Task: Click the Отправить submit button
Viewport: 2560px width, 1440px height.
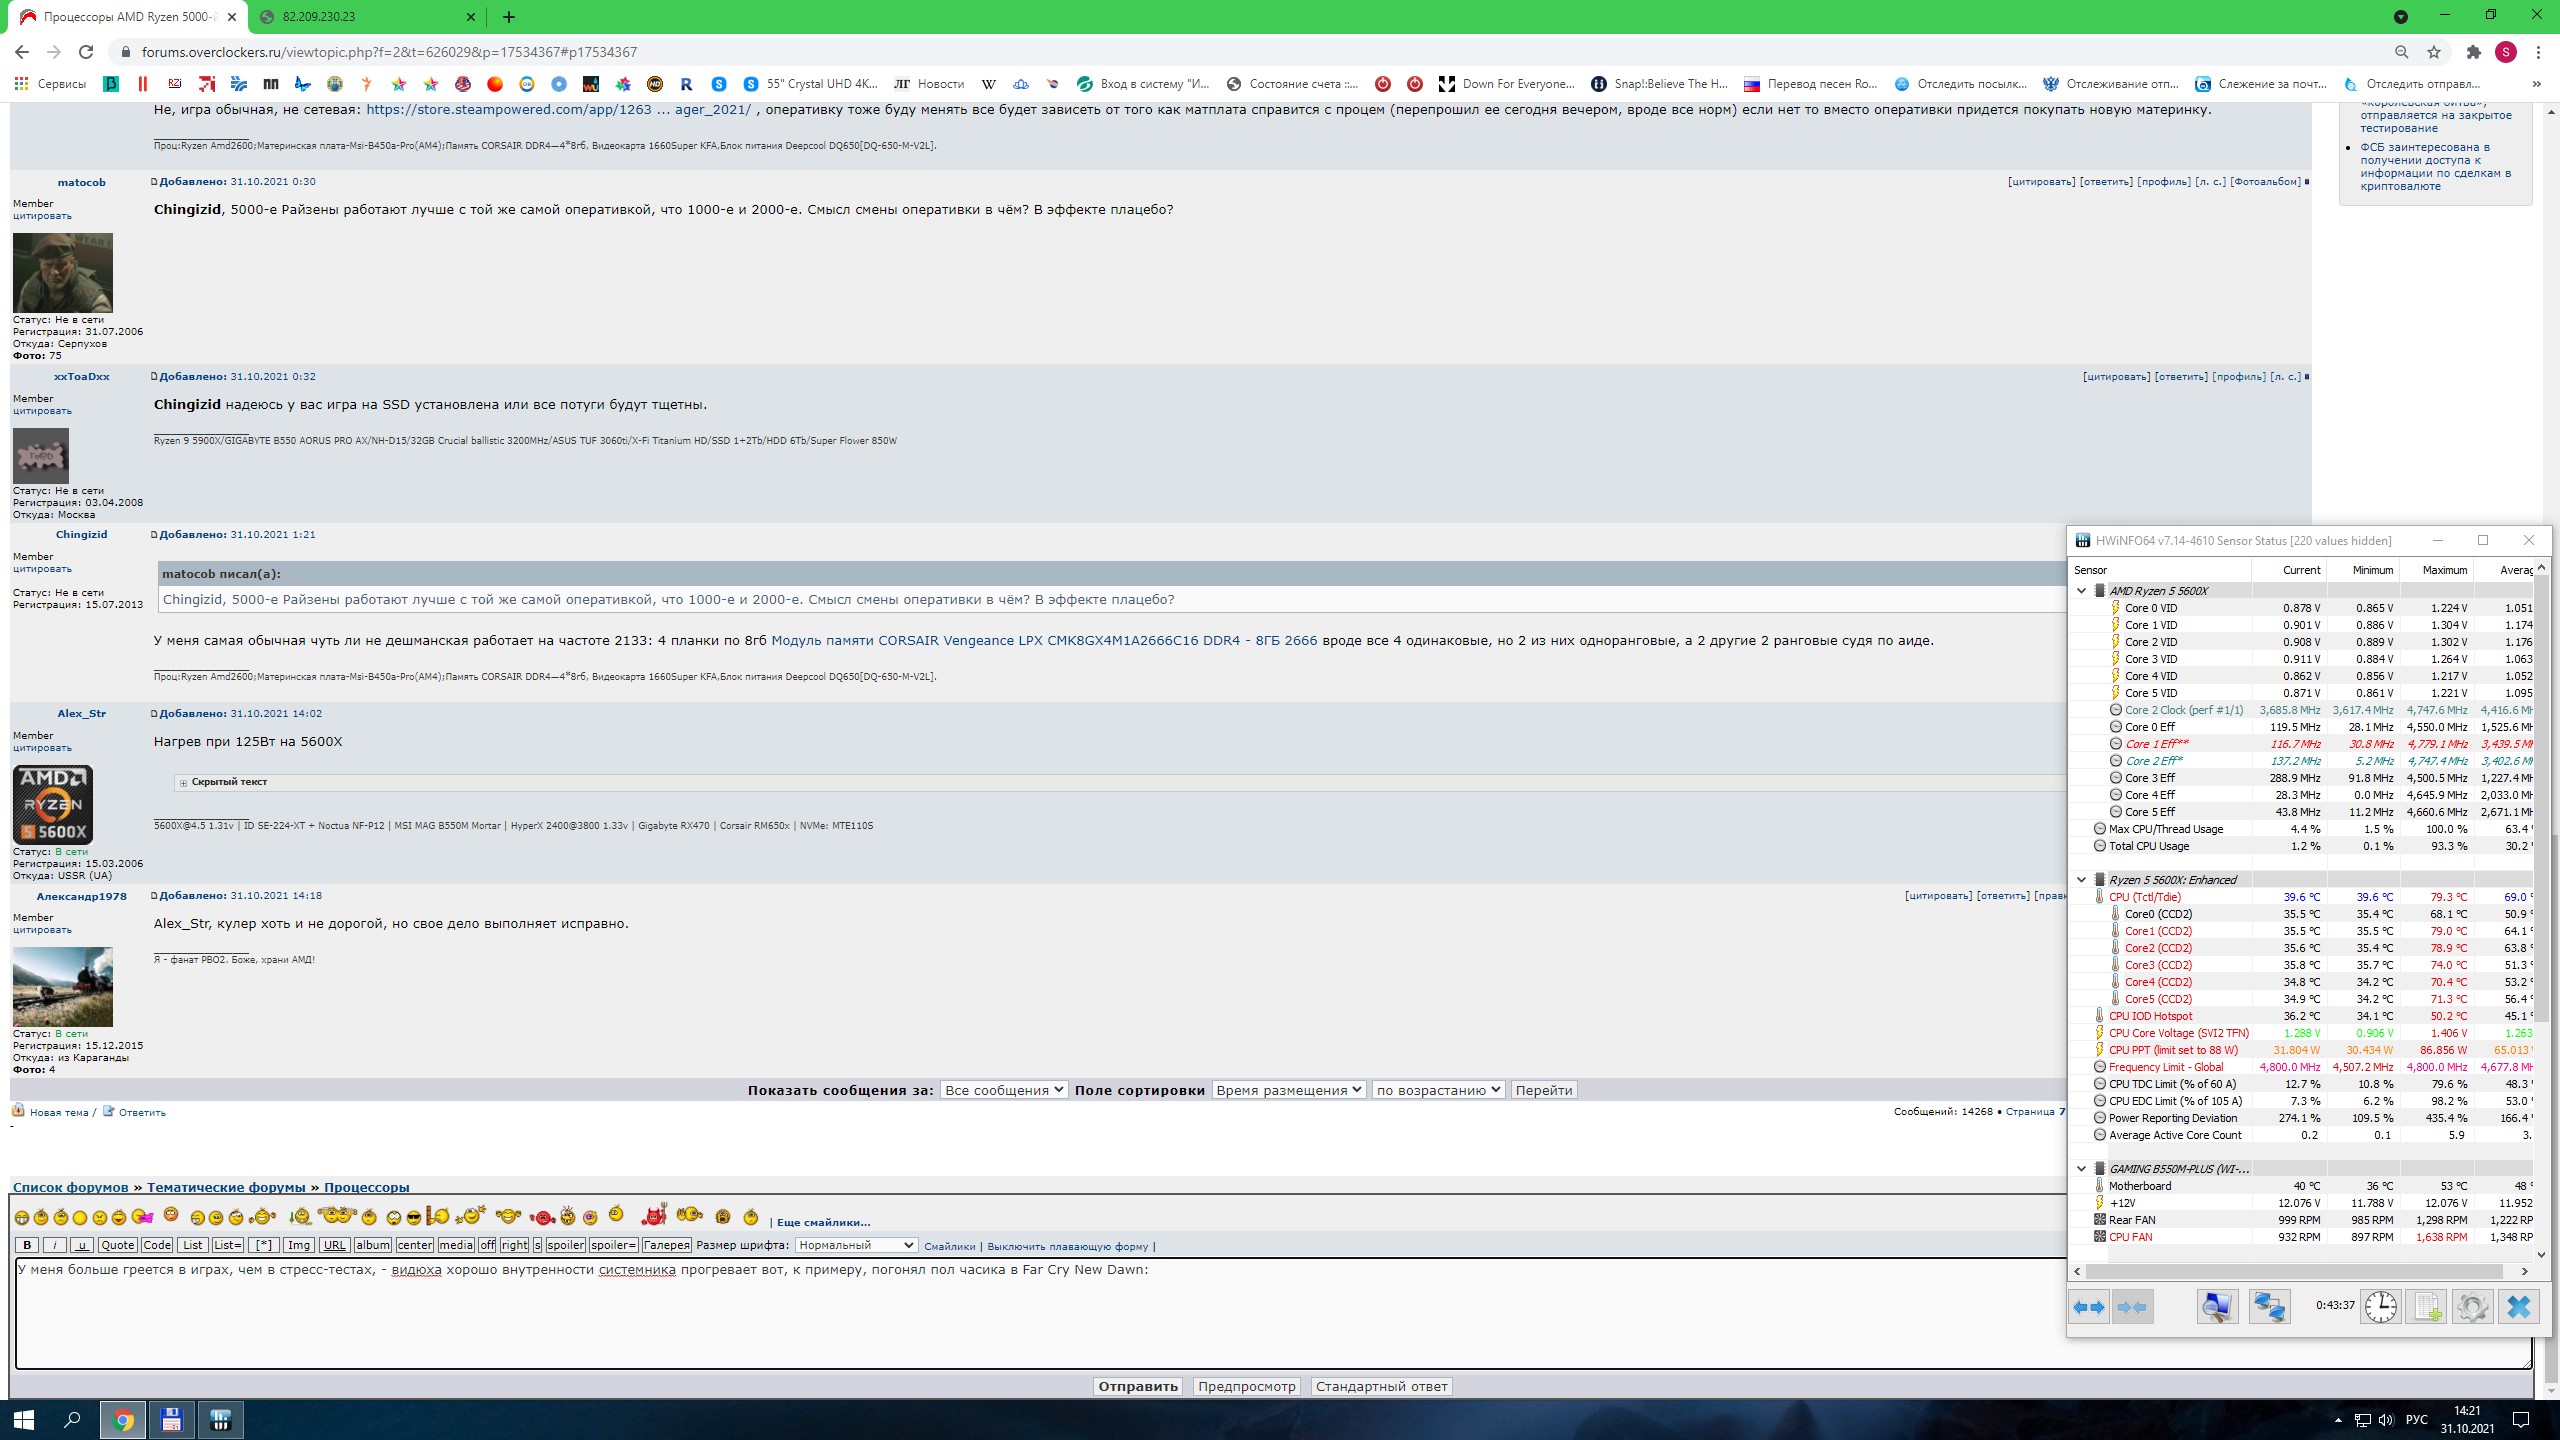Action: point(1137,1387)
